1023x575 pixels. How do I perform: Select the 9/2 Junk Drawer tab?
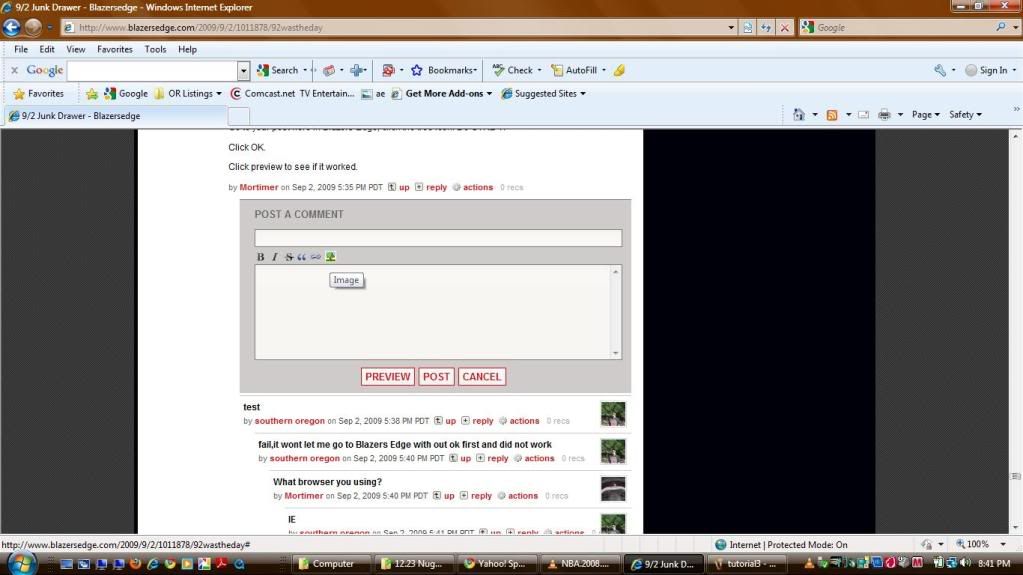pyautogui.click(x=115, y=116)
